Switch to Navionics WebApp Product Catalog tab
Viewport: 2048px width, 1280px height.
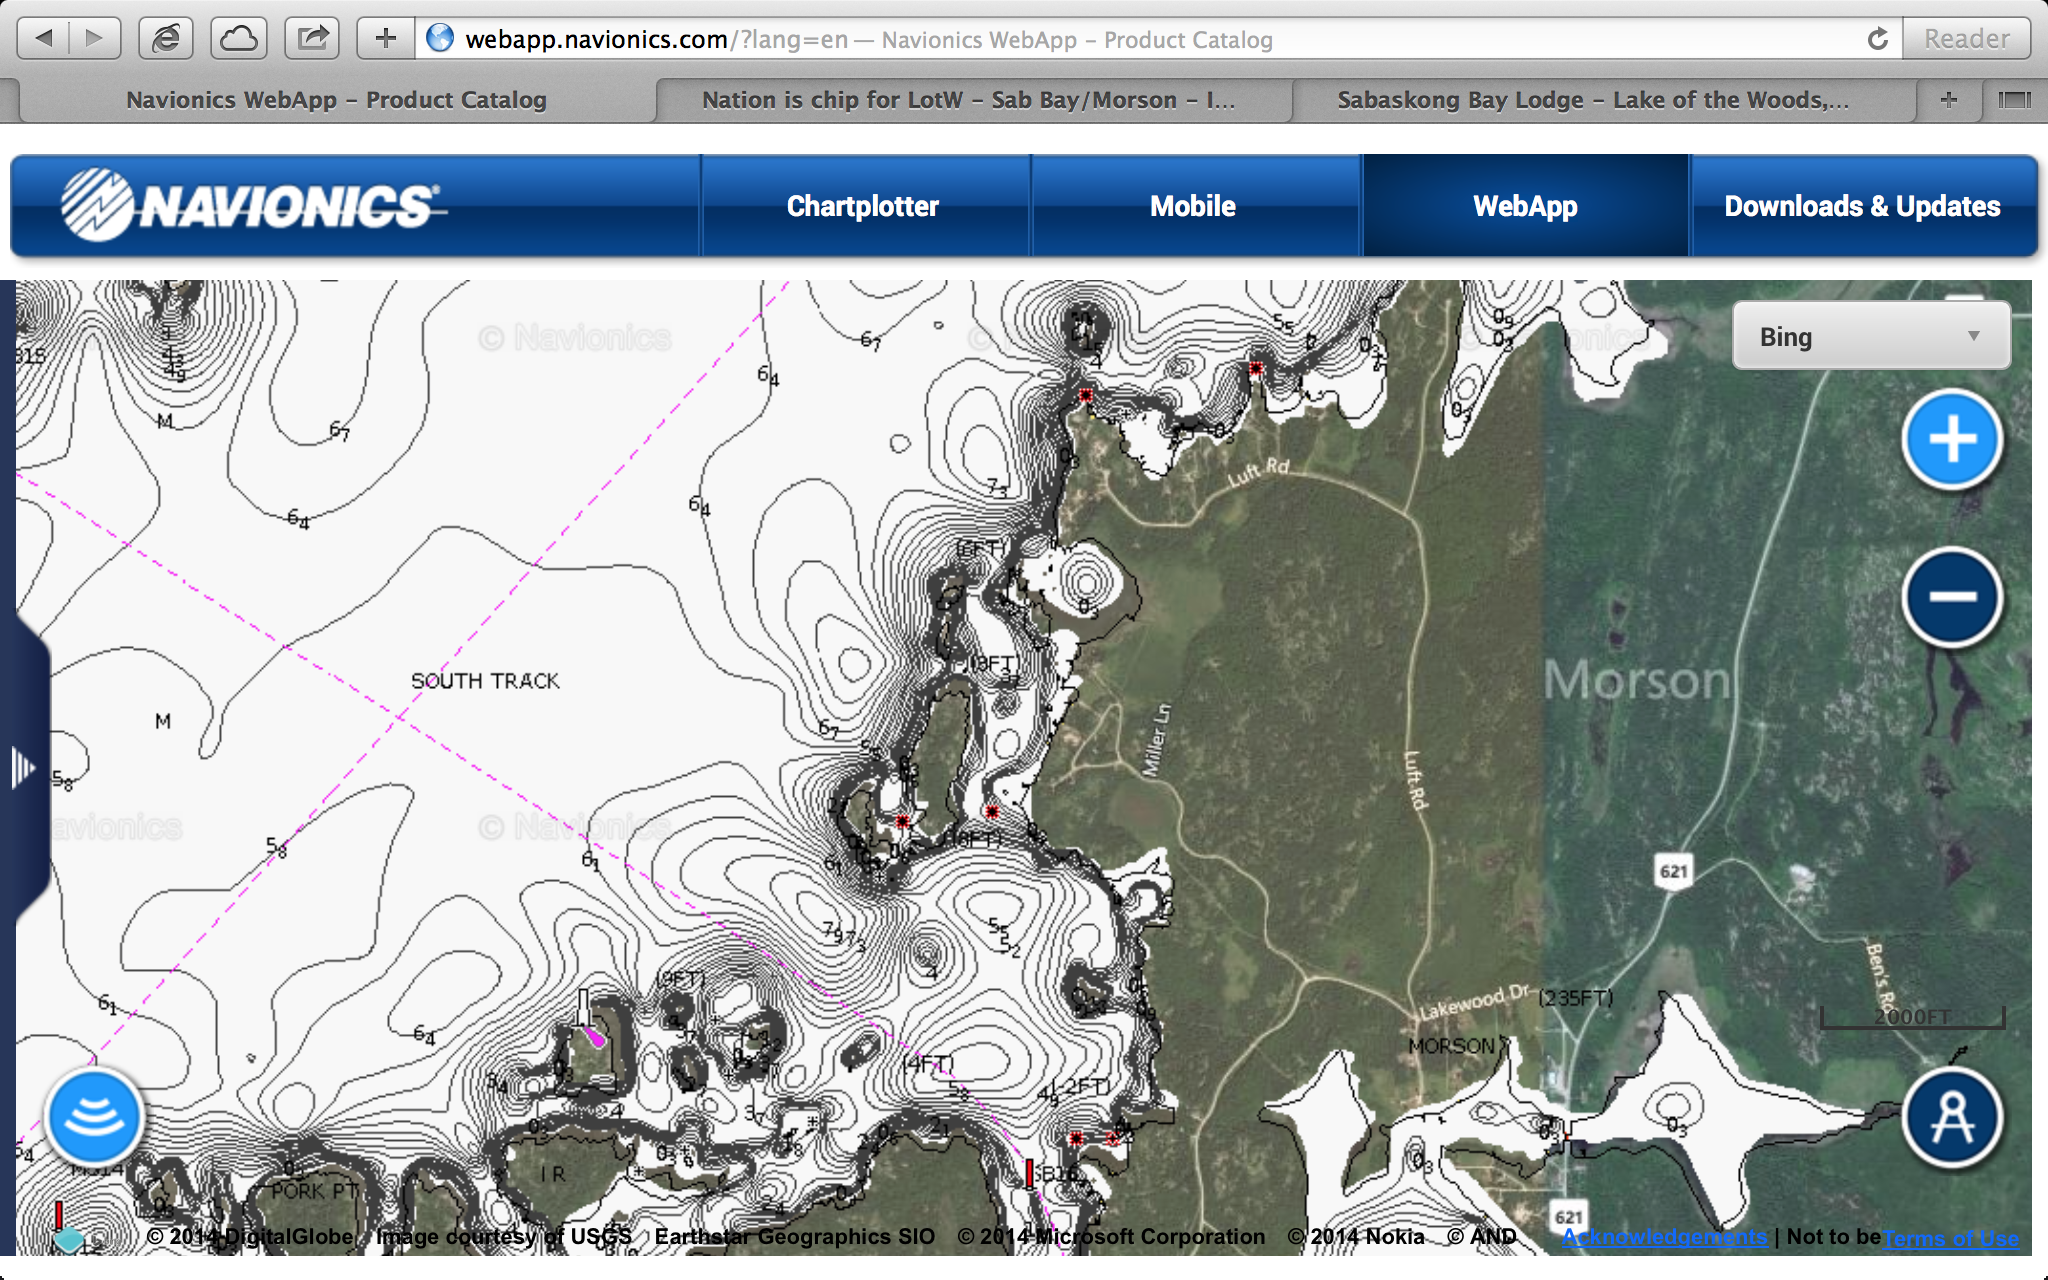(x=336, y=100)
